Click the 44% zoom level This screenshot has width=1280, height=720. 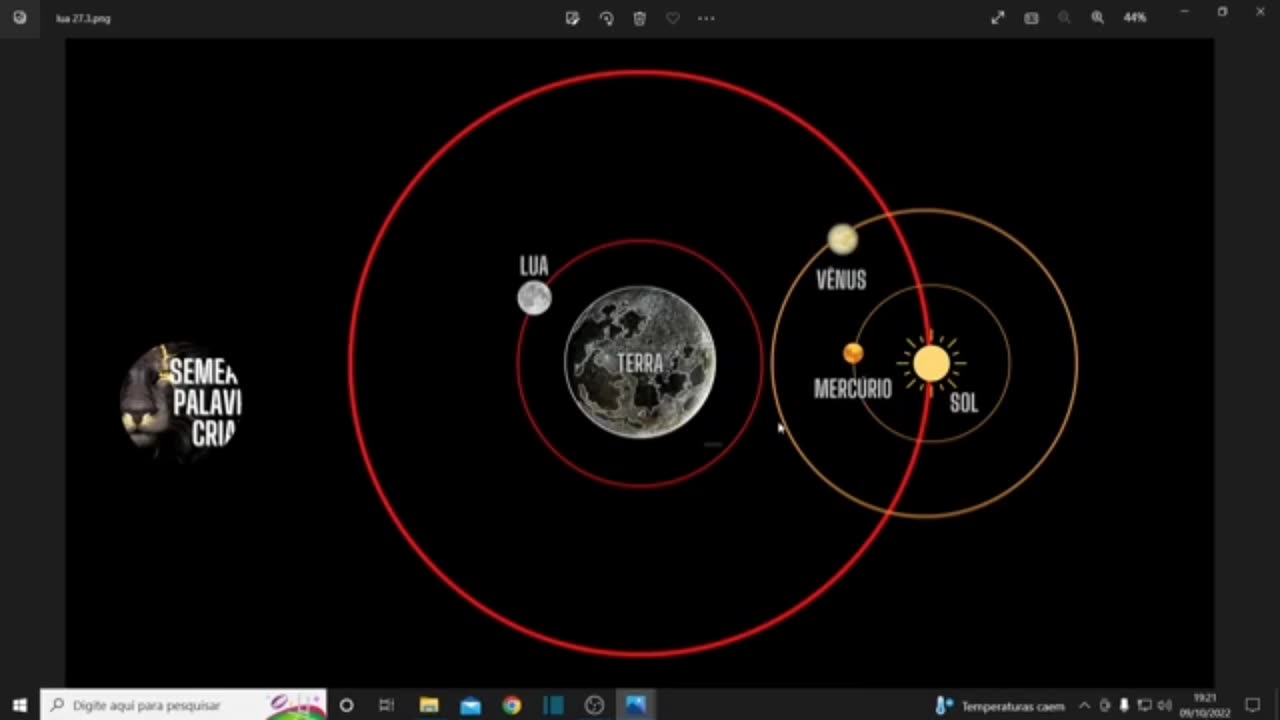[1135, 17]
